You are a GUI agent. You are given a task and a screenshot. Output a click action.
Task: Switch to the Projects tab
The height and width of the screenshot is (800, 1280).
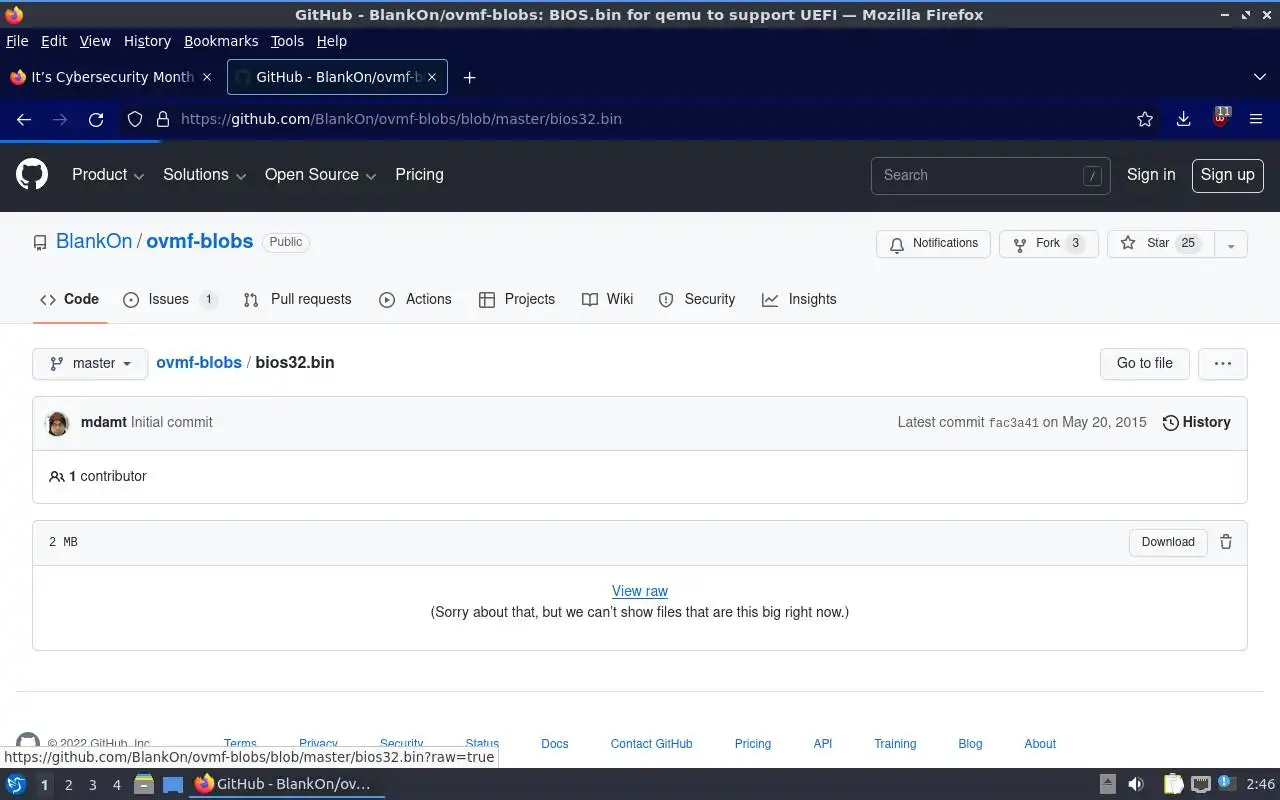517,299
